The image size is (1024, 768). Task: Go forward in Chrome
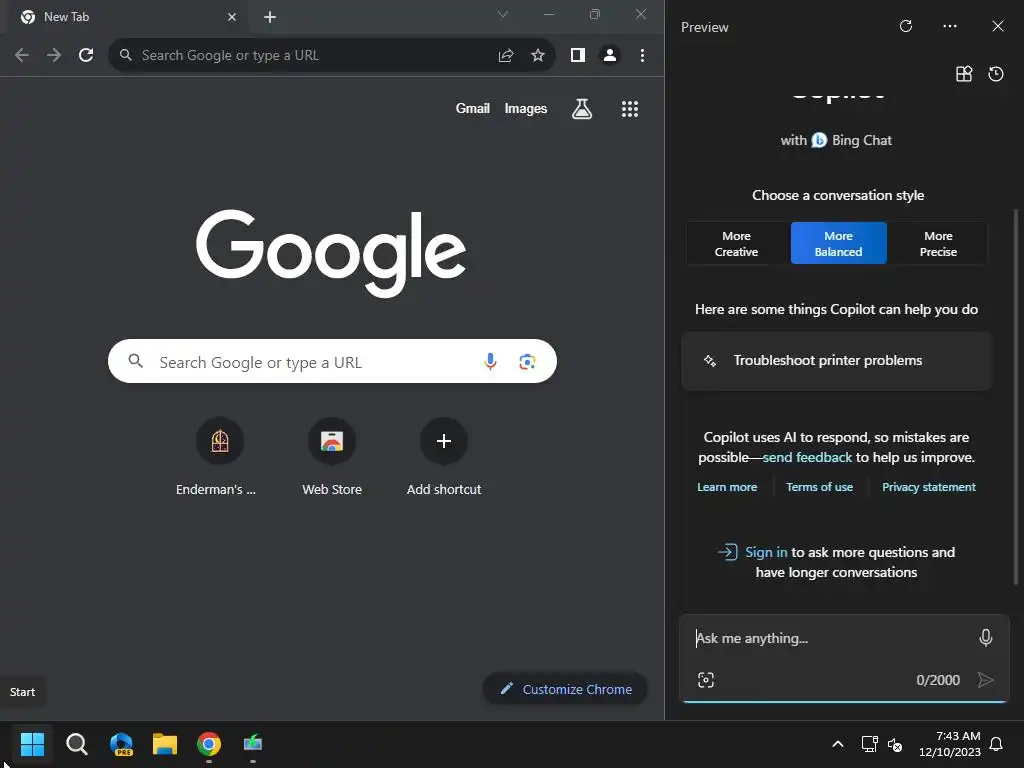54,56
